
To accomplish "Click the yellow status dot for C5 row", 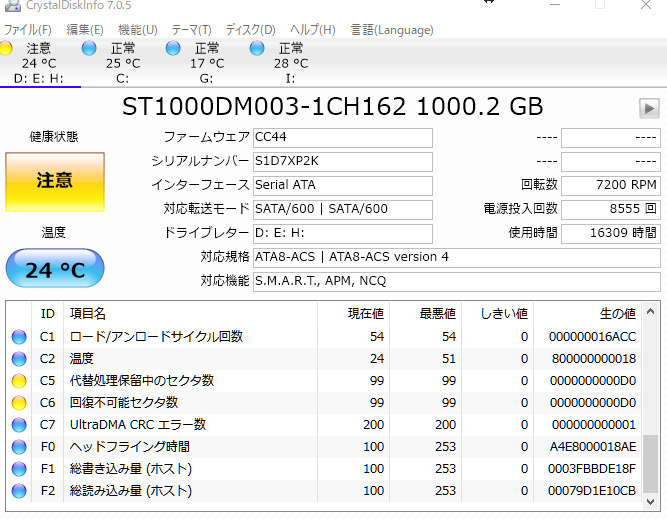I will click(19, 381).
